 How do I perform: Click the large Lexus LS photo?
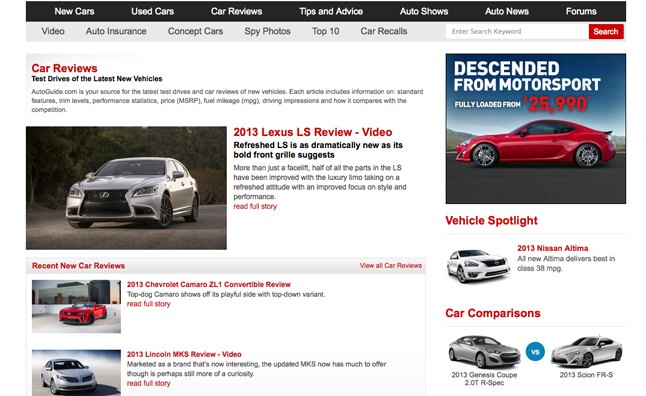[126, 188]
